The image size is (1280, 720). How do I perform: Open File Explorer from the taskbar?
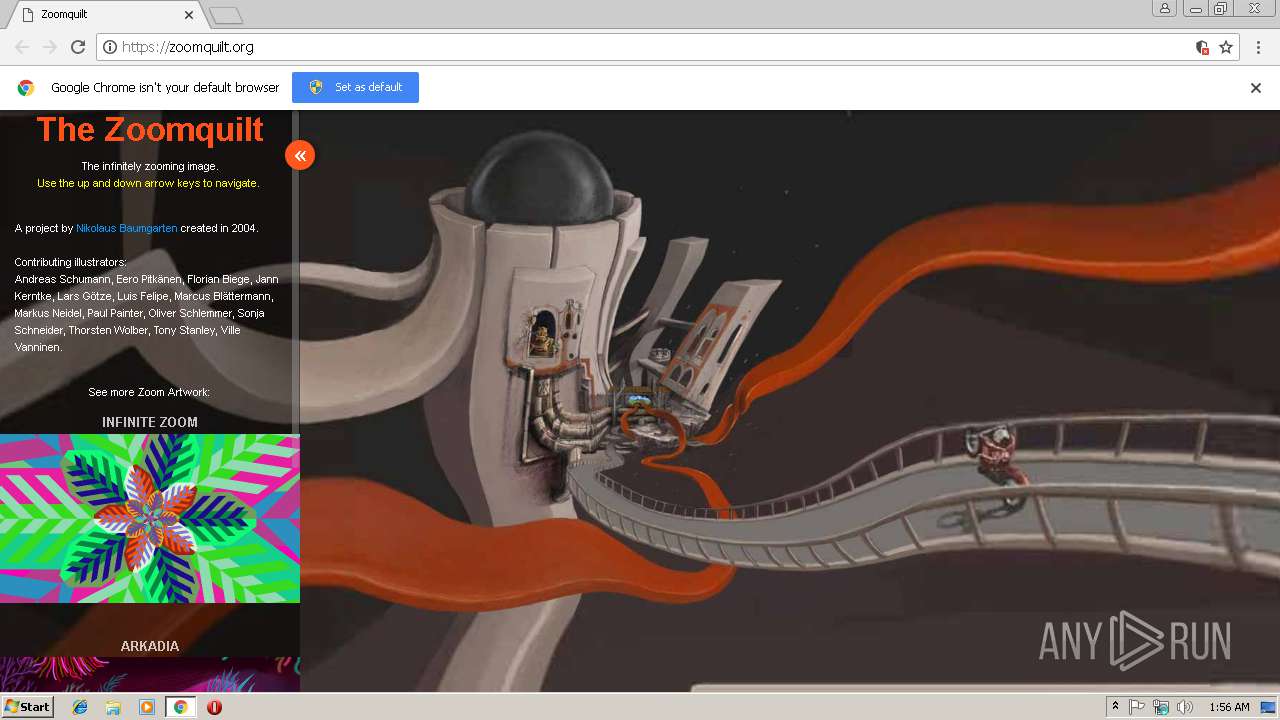click(x=113, y=707)
